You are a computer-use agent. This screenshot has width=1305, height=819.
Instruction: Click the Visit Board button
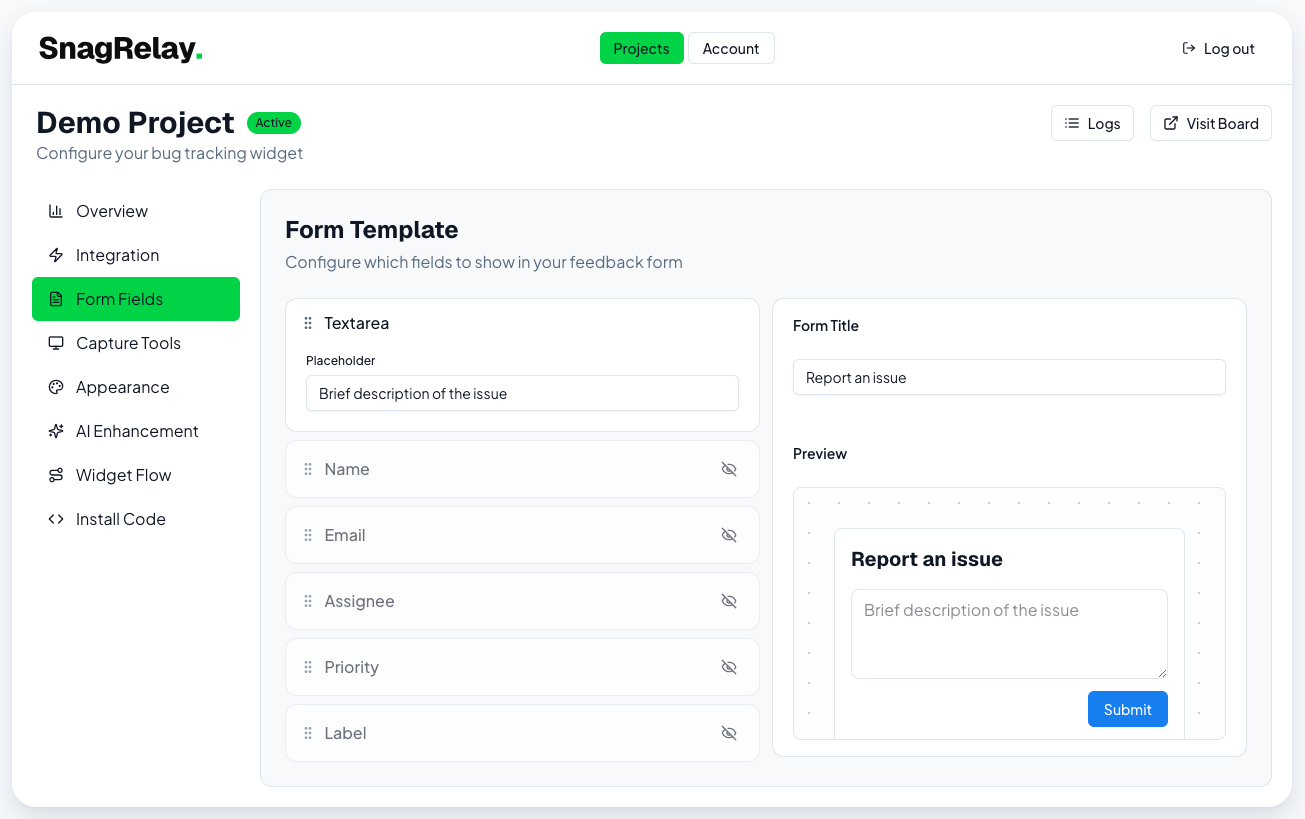[x=1211, y=123]
